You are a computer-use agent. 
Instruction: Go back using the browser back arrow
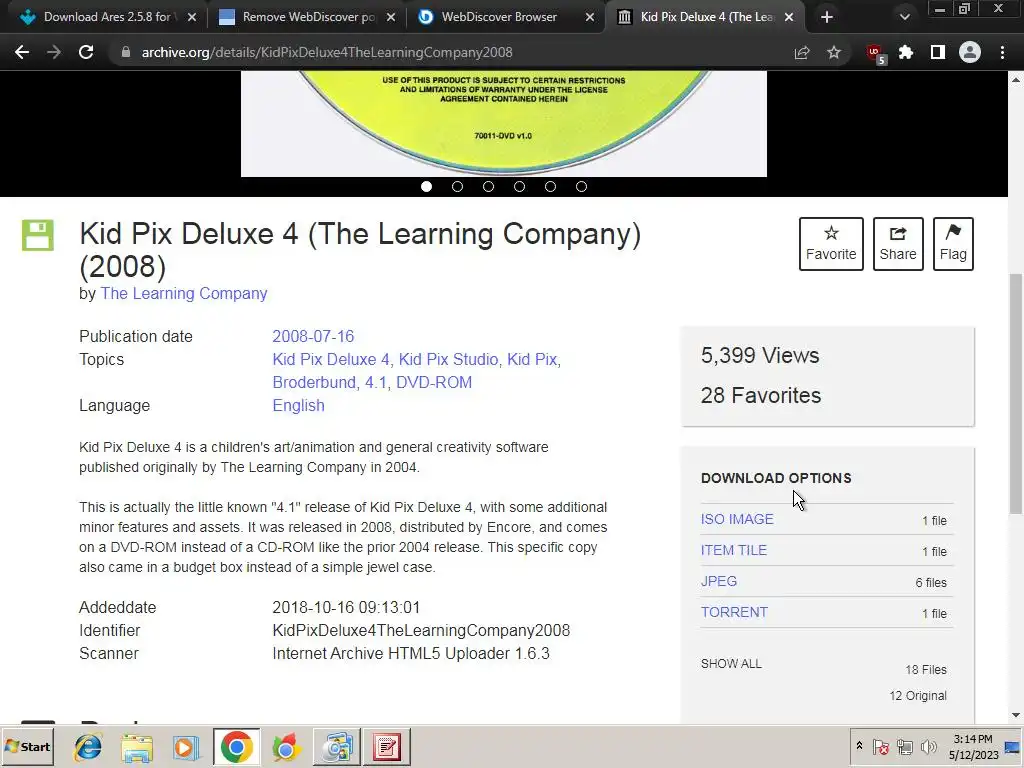[x=22, y=52]
